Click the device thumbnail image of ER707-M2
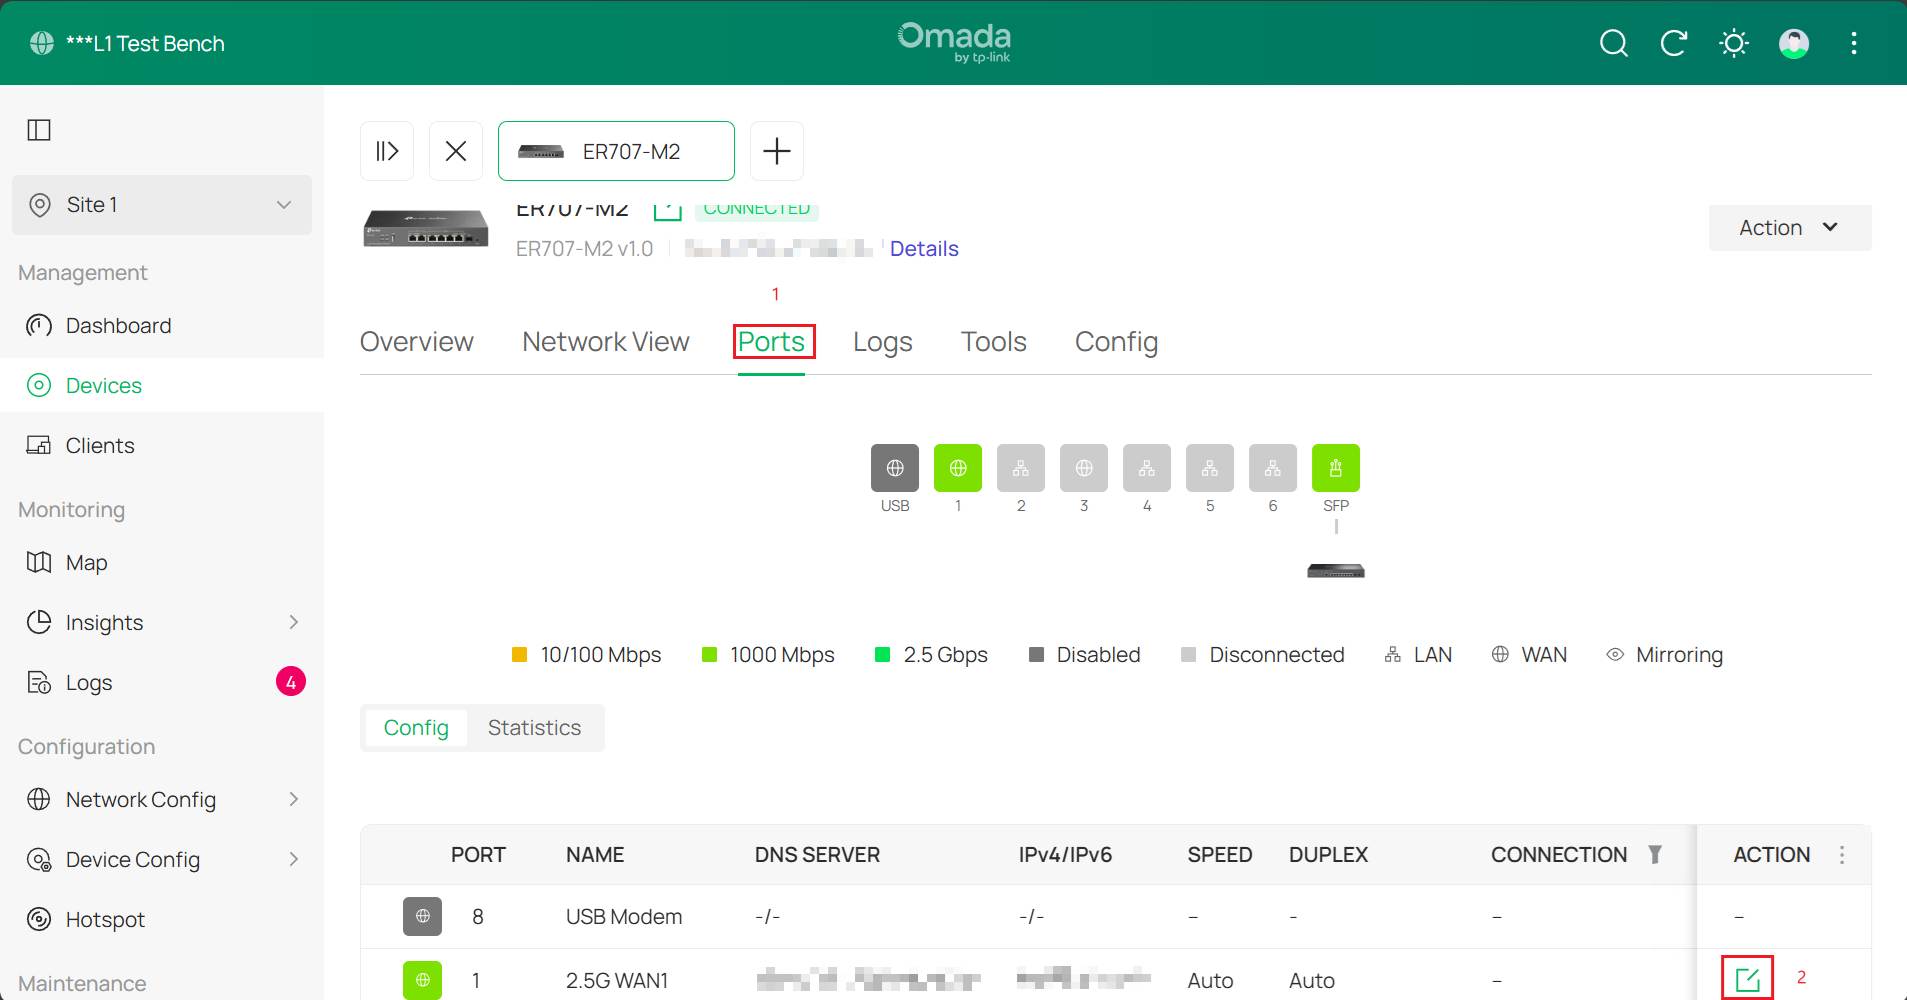 (x=426, y=228)
